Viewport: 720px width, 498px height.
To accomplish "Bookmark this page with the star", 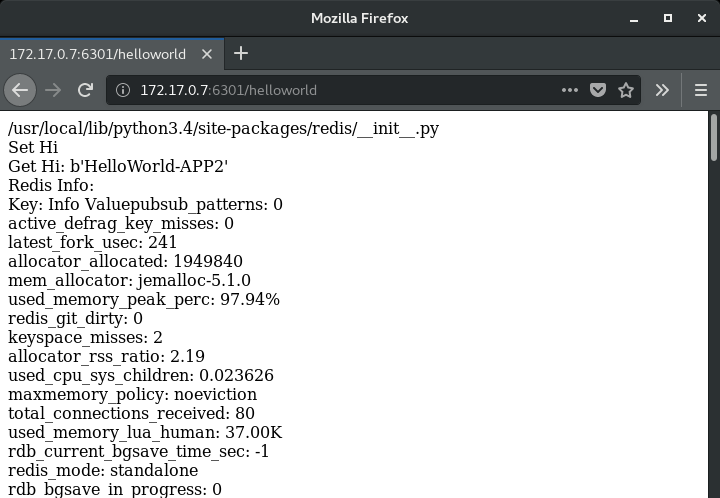I will click(626, 90).
